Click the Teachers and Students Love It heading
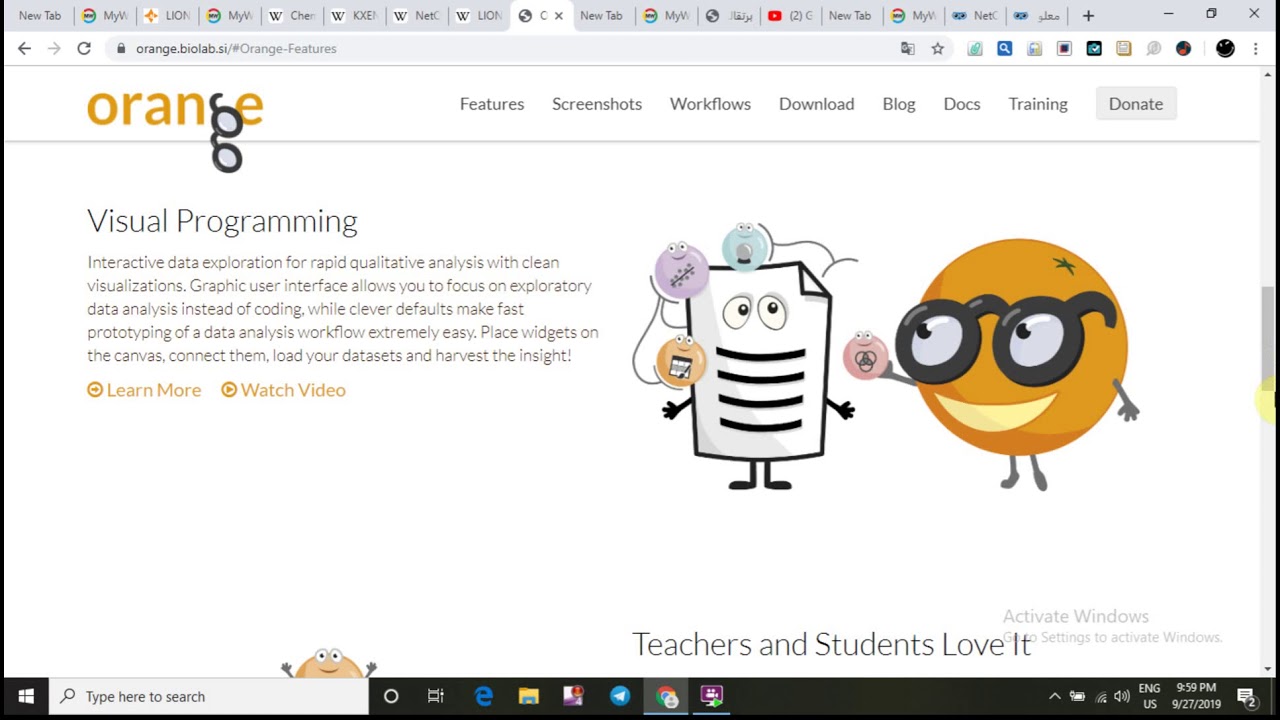Image resolution: width=1280 pixels, height=720 pixels. (x=831, y=644)
